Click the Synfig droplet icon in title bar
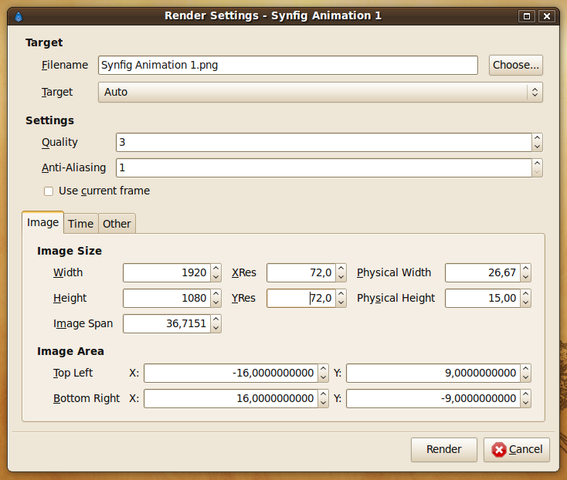 click(x=18, y=17)
